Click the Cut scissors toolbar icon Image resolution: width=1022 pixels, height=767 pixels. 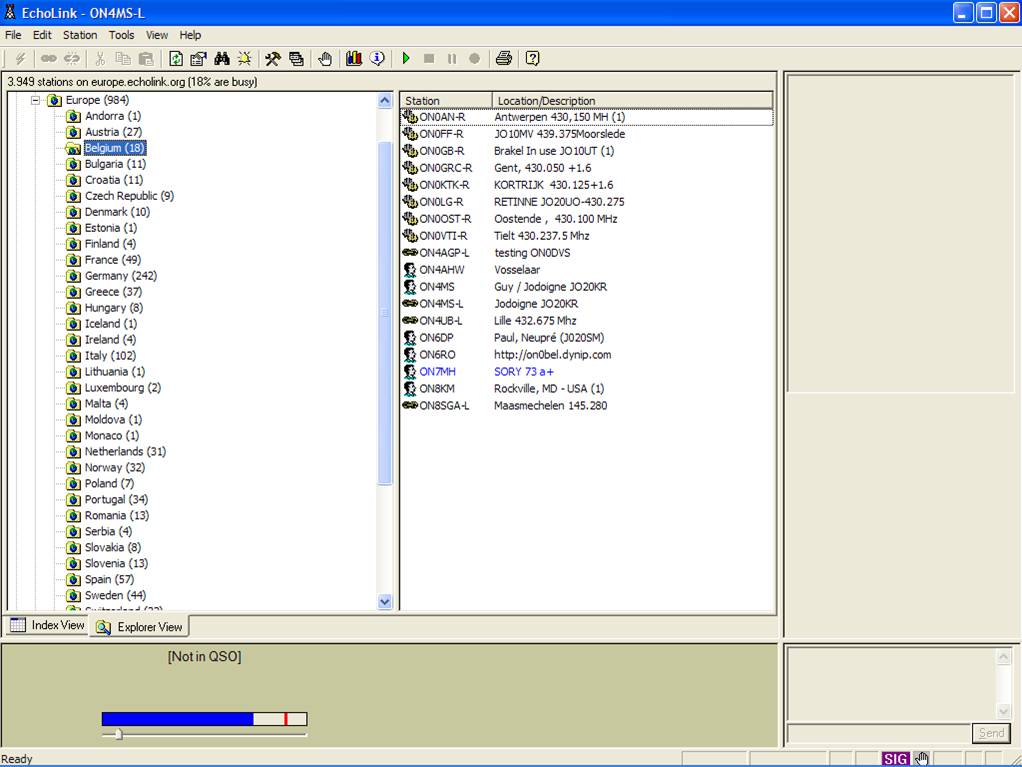(100, 59)
